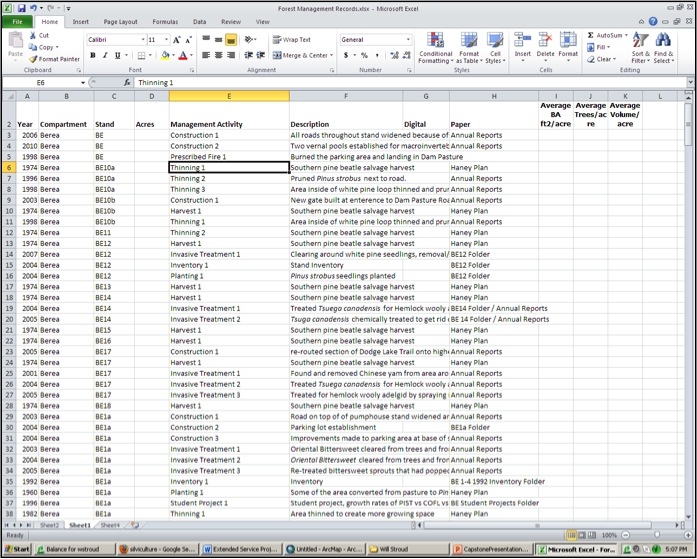Click the Insert cells icon

tap(522, 40)
